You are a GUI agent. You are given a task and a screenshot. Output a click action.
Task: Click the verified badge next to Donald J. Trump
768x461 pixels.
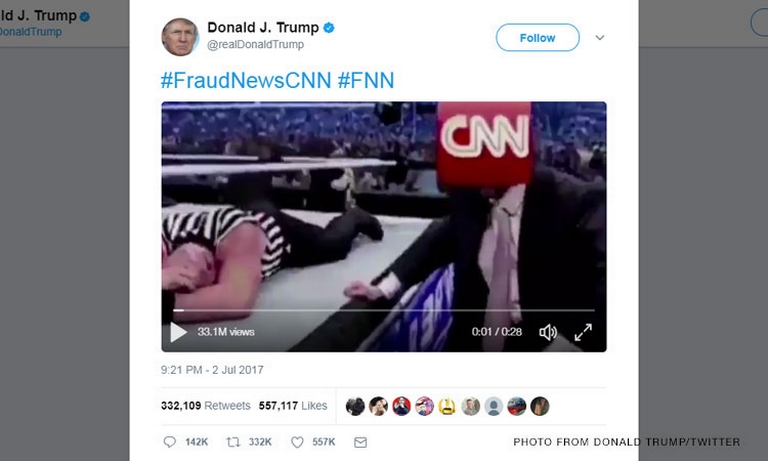(329, 27)
